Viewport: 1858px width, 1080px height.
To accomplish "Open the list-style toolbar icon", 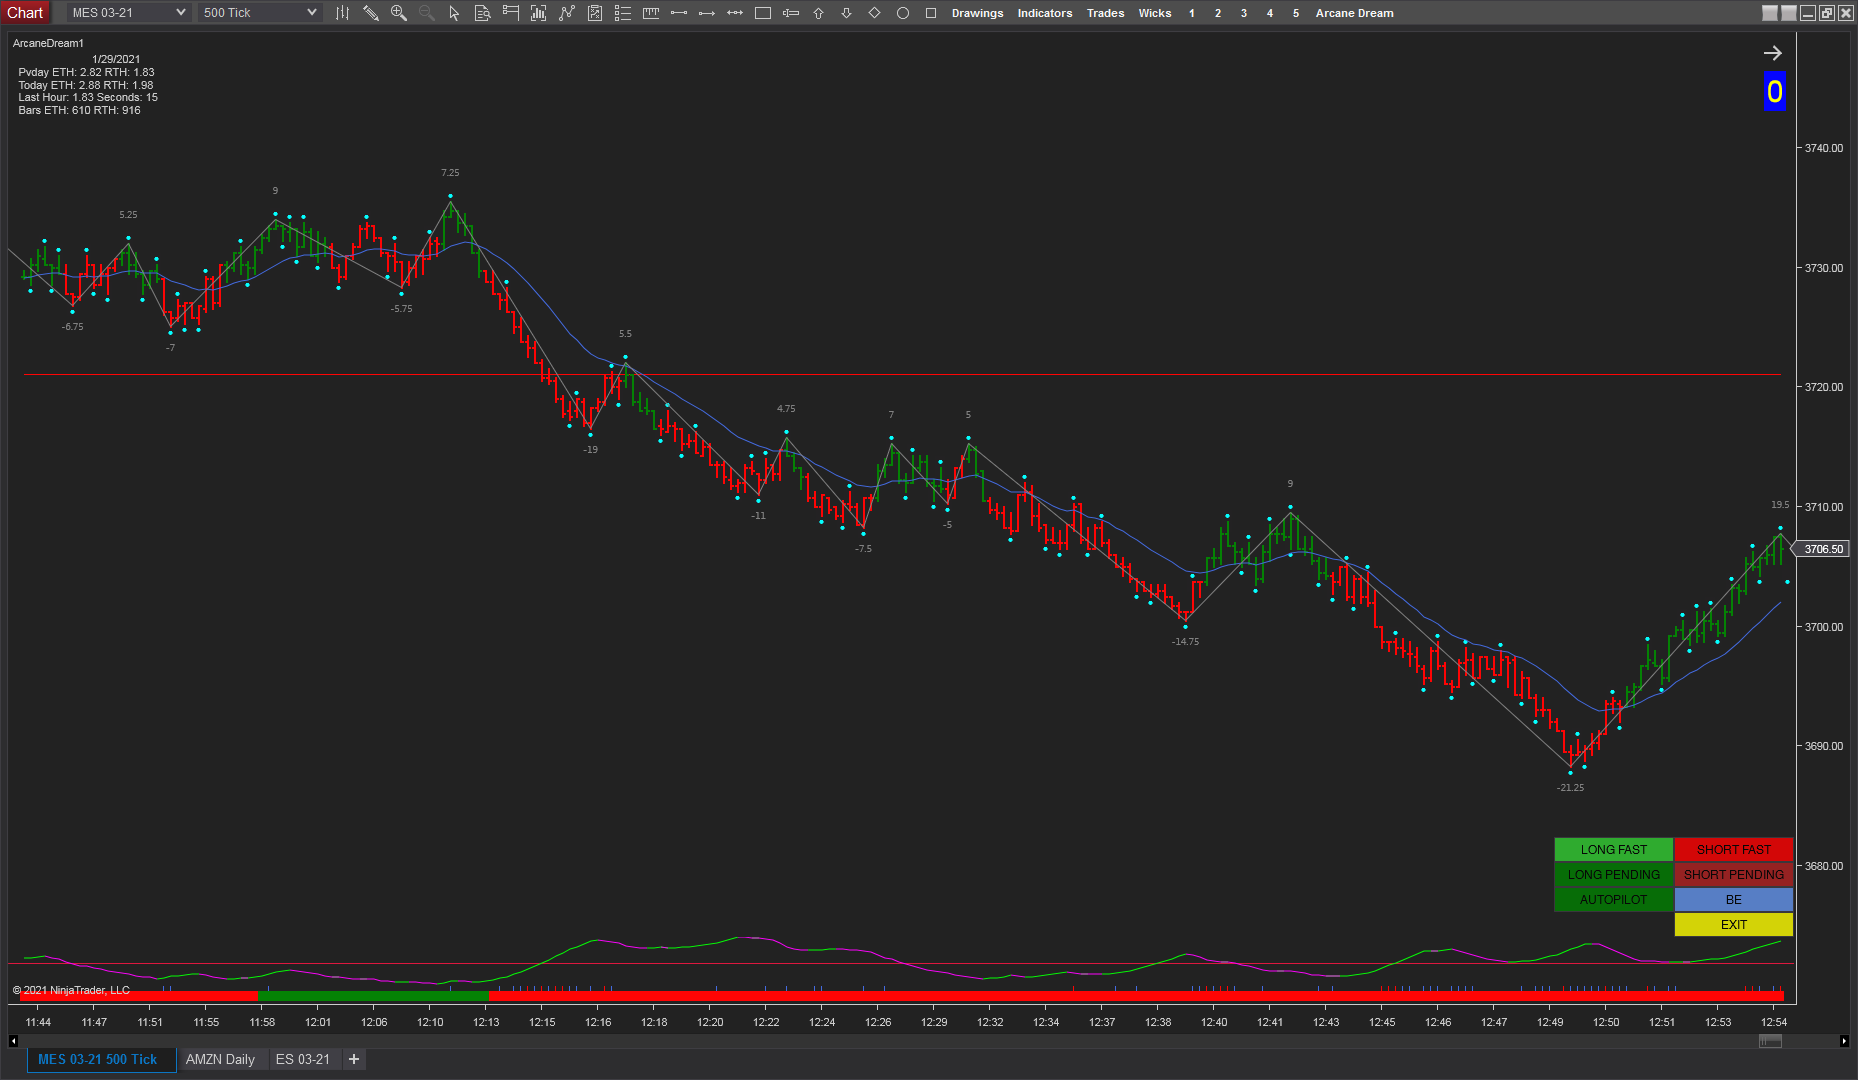I will tap(622, 13).
